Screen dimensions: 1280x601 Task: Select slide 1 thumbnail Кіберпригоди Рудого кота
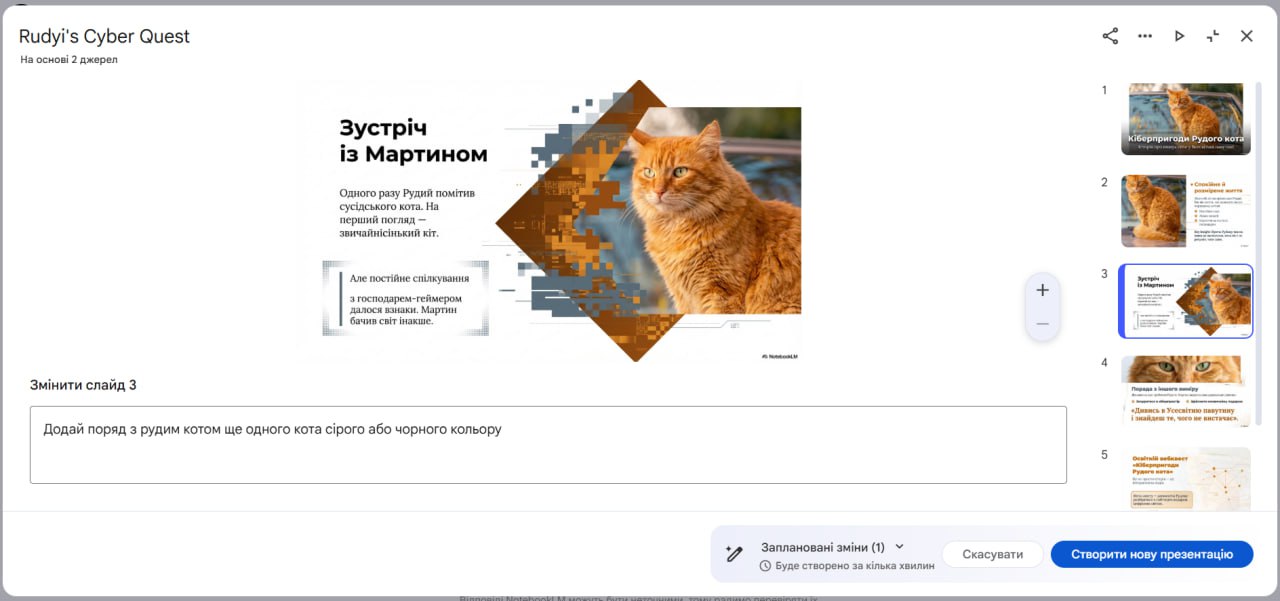click(1185, 119)
